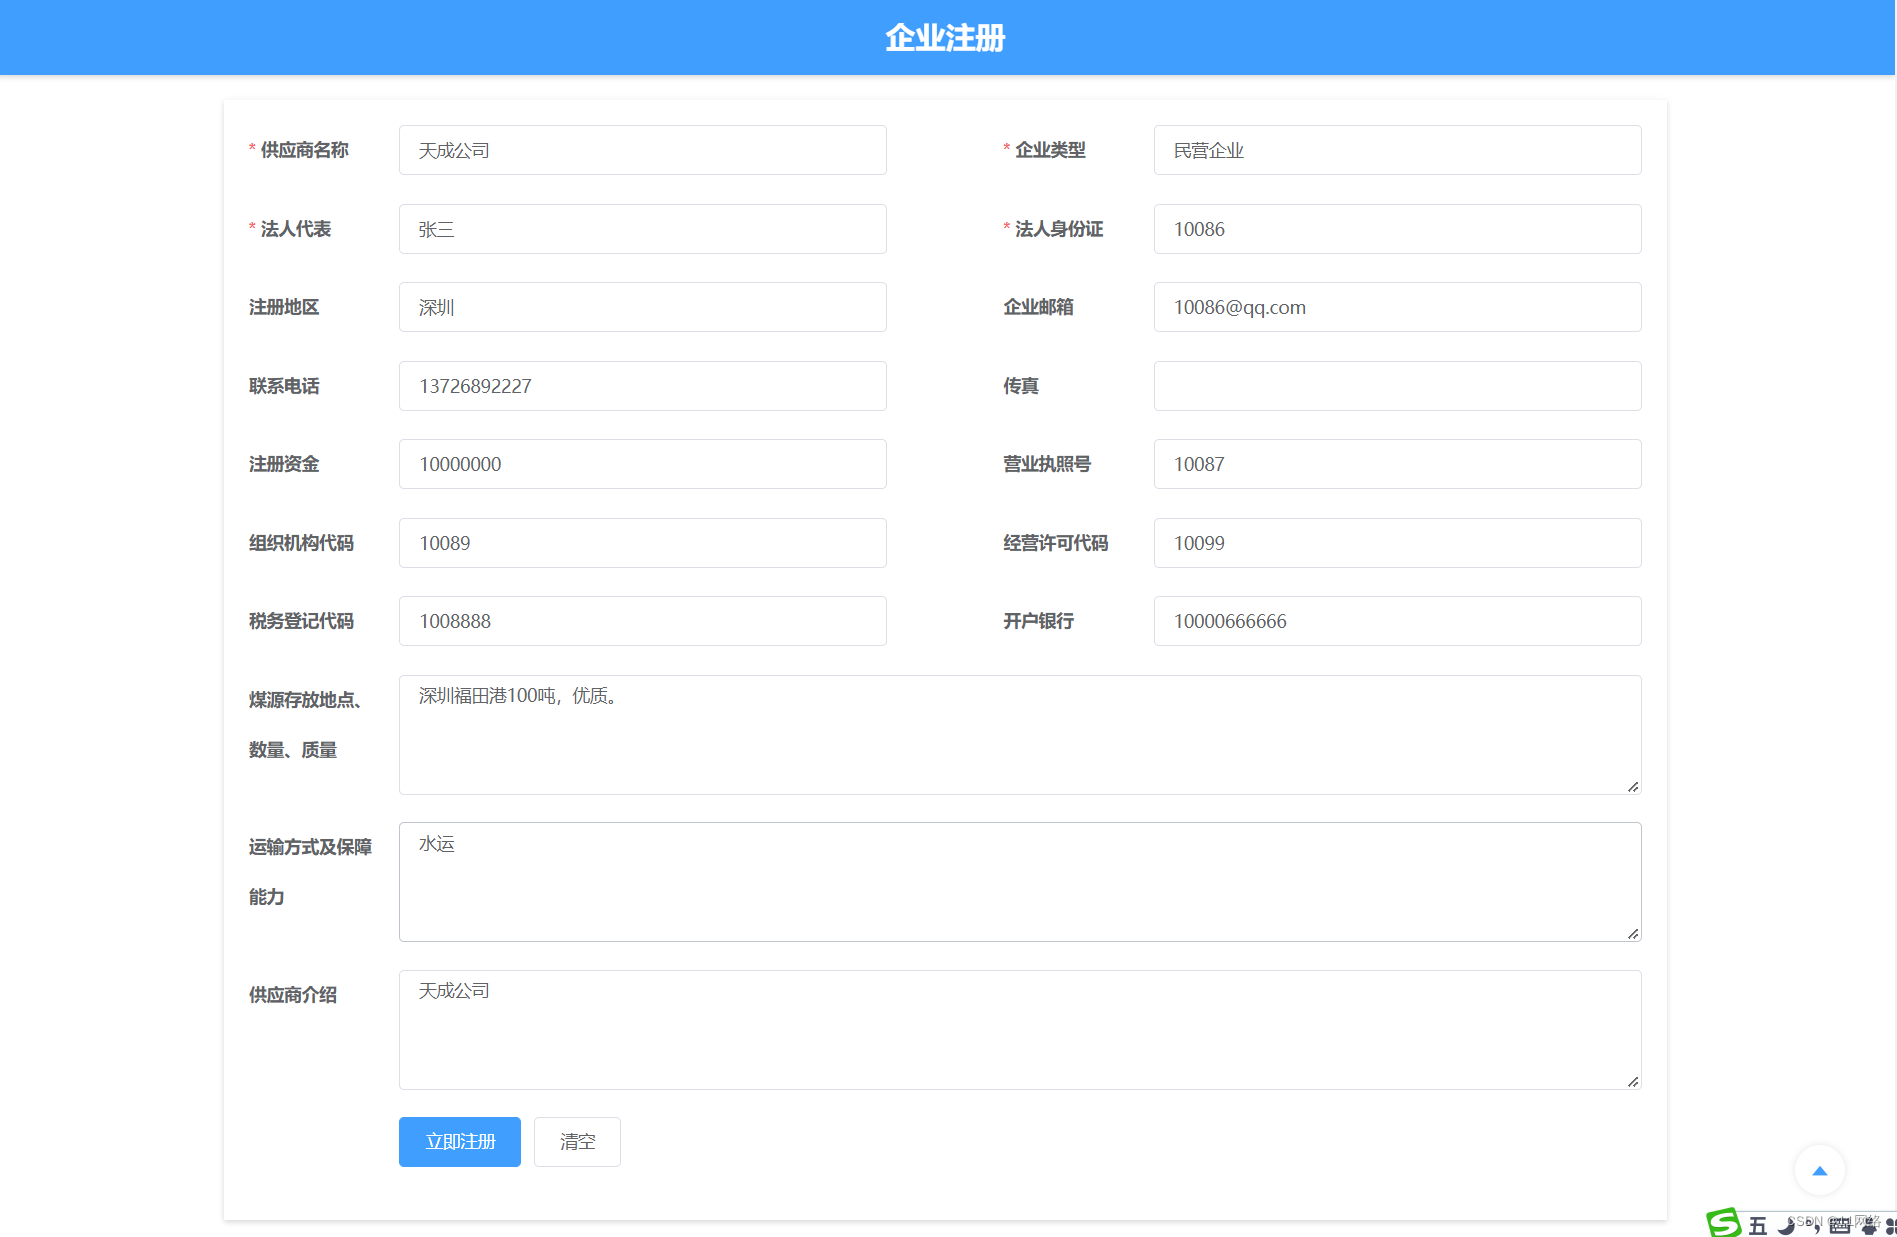The height and width of the screenshot is (1237, 1897).
Task: Select the 法人身份证 input with 10086
Action: point(1397,229)
